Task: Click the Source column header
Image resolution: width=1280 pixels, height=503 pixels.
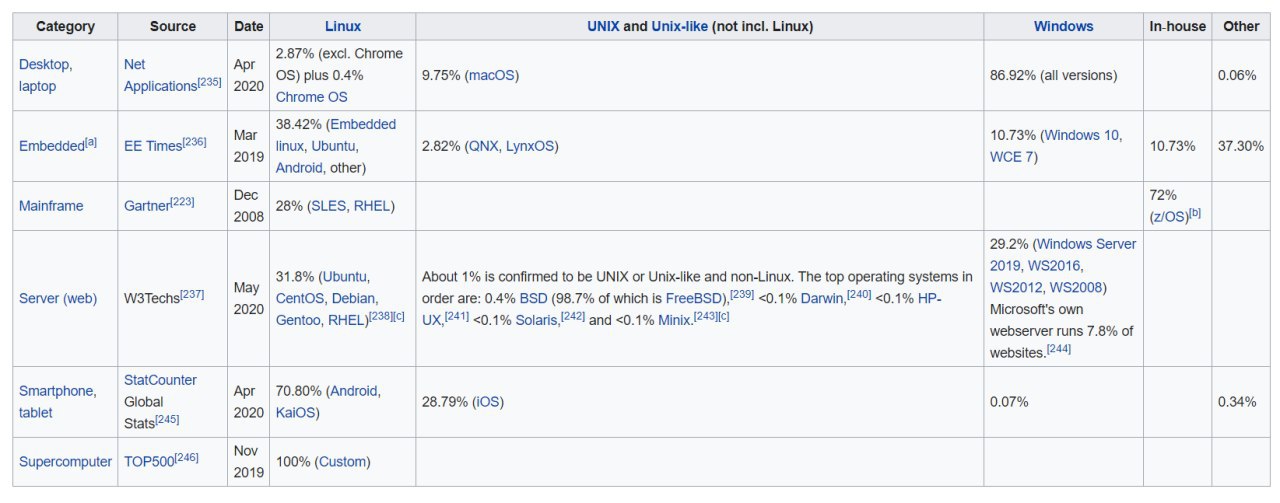Action: click(x=173, y=26)
